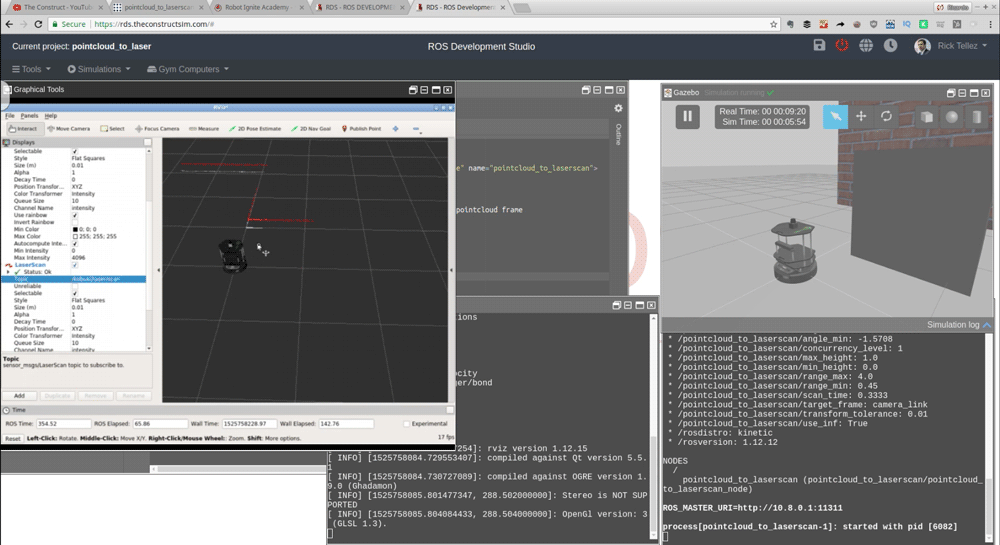
Task: Reload the browser page
Action: tap(38, 24)
